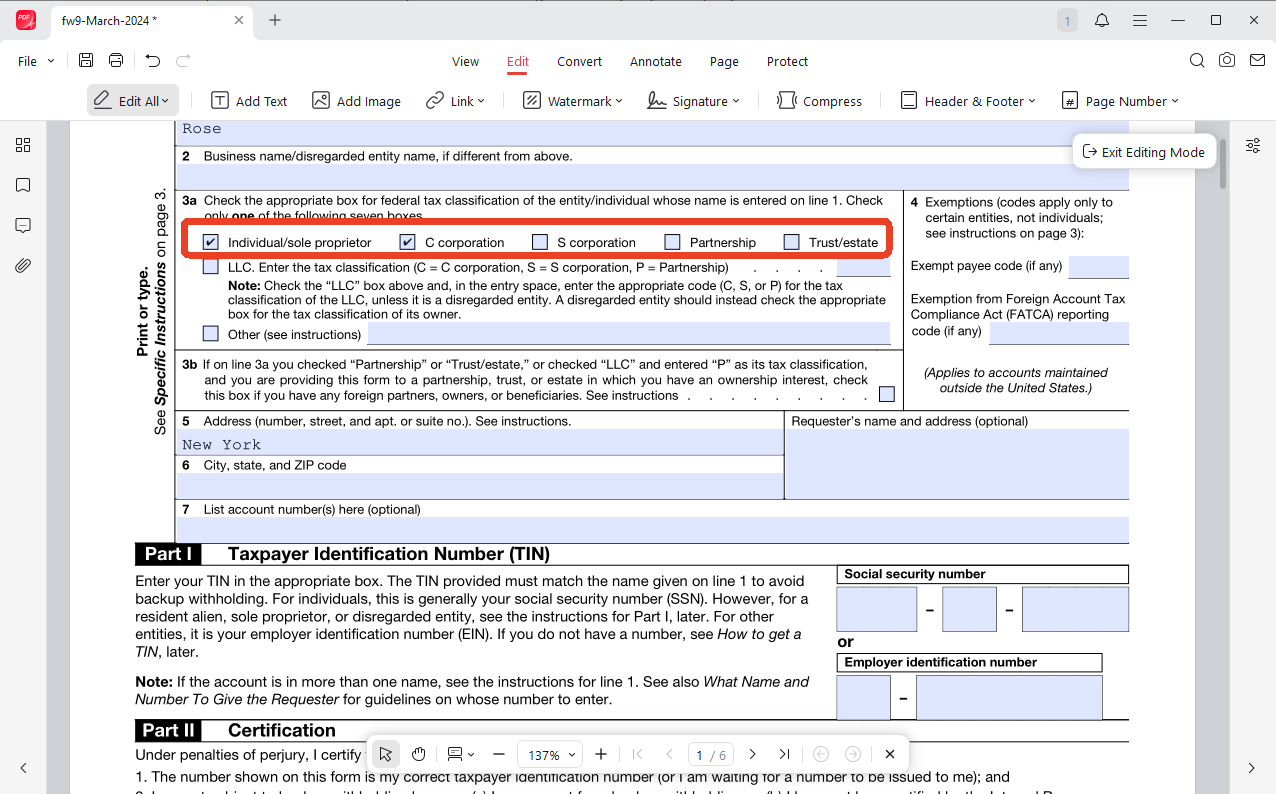Click the Compress button
The height and width of the screenshot is (794, 1276).
[819, 101]
